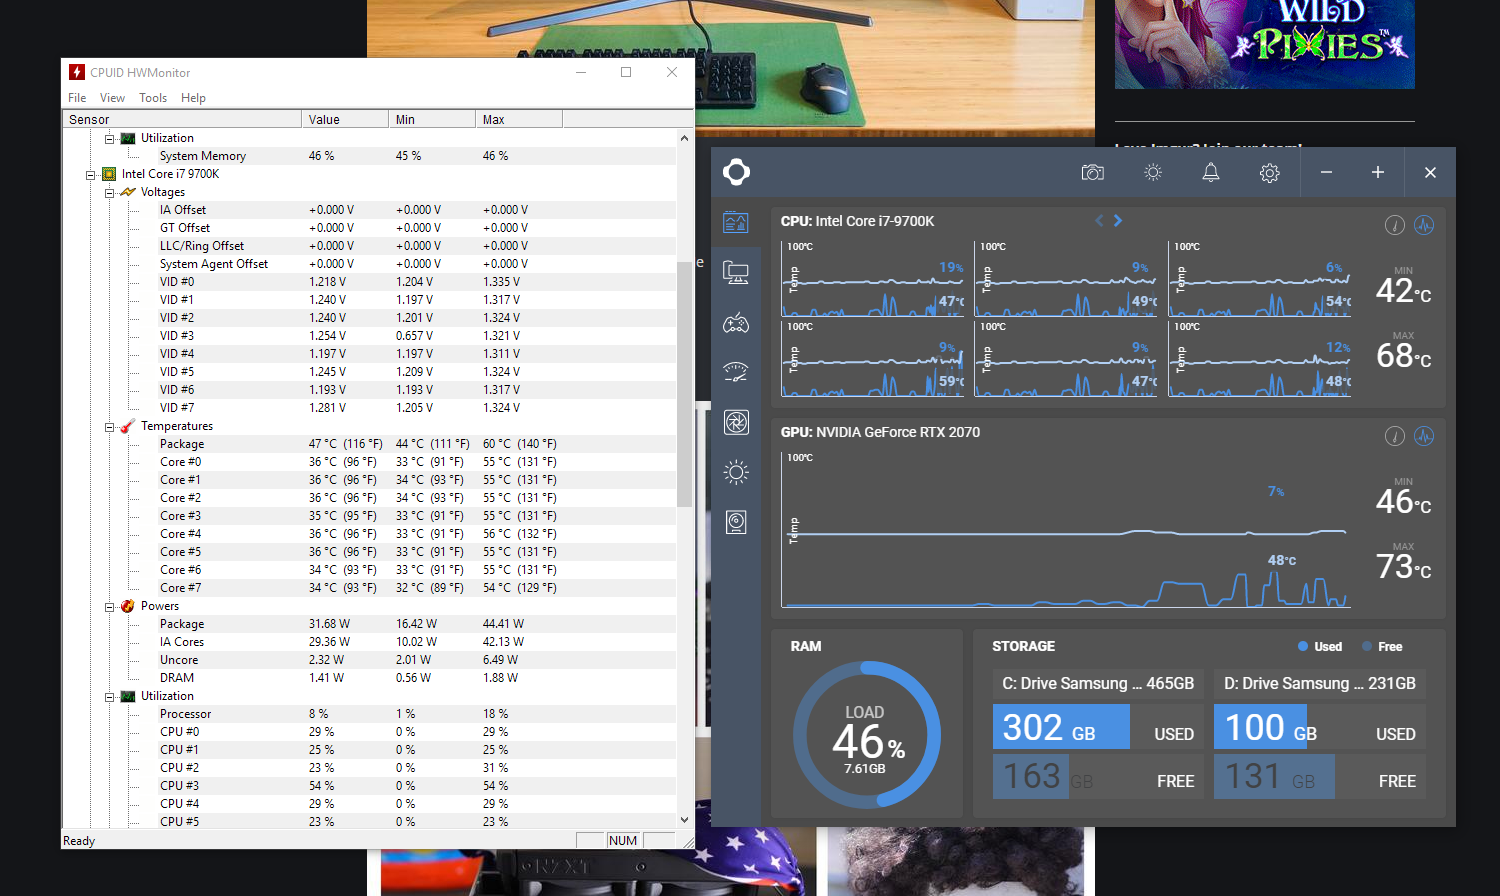
Task: Collapse the Voltages tree branch
Action: 109,193
